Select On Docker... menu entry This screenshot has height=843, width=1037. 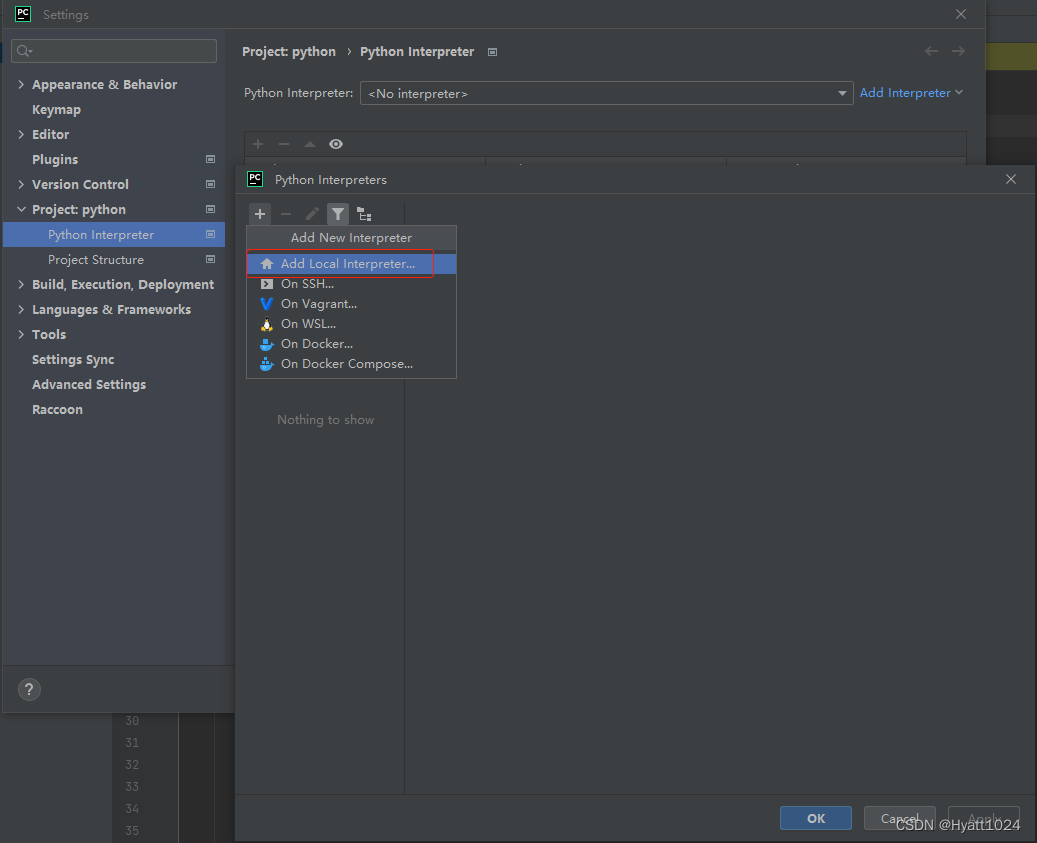(351, 344)
